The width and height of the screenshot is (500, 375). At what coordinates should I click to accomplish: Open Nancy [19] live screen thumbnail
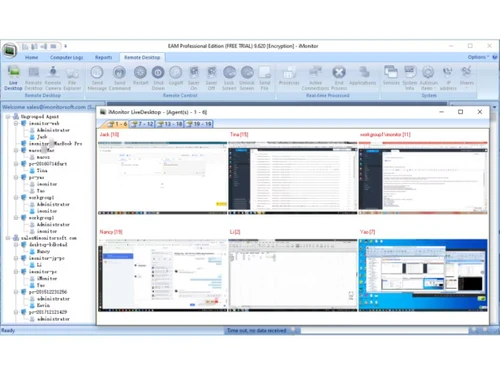162,275
